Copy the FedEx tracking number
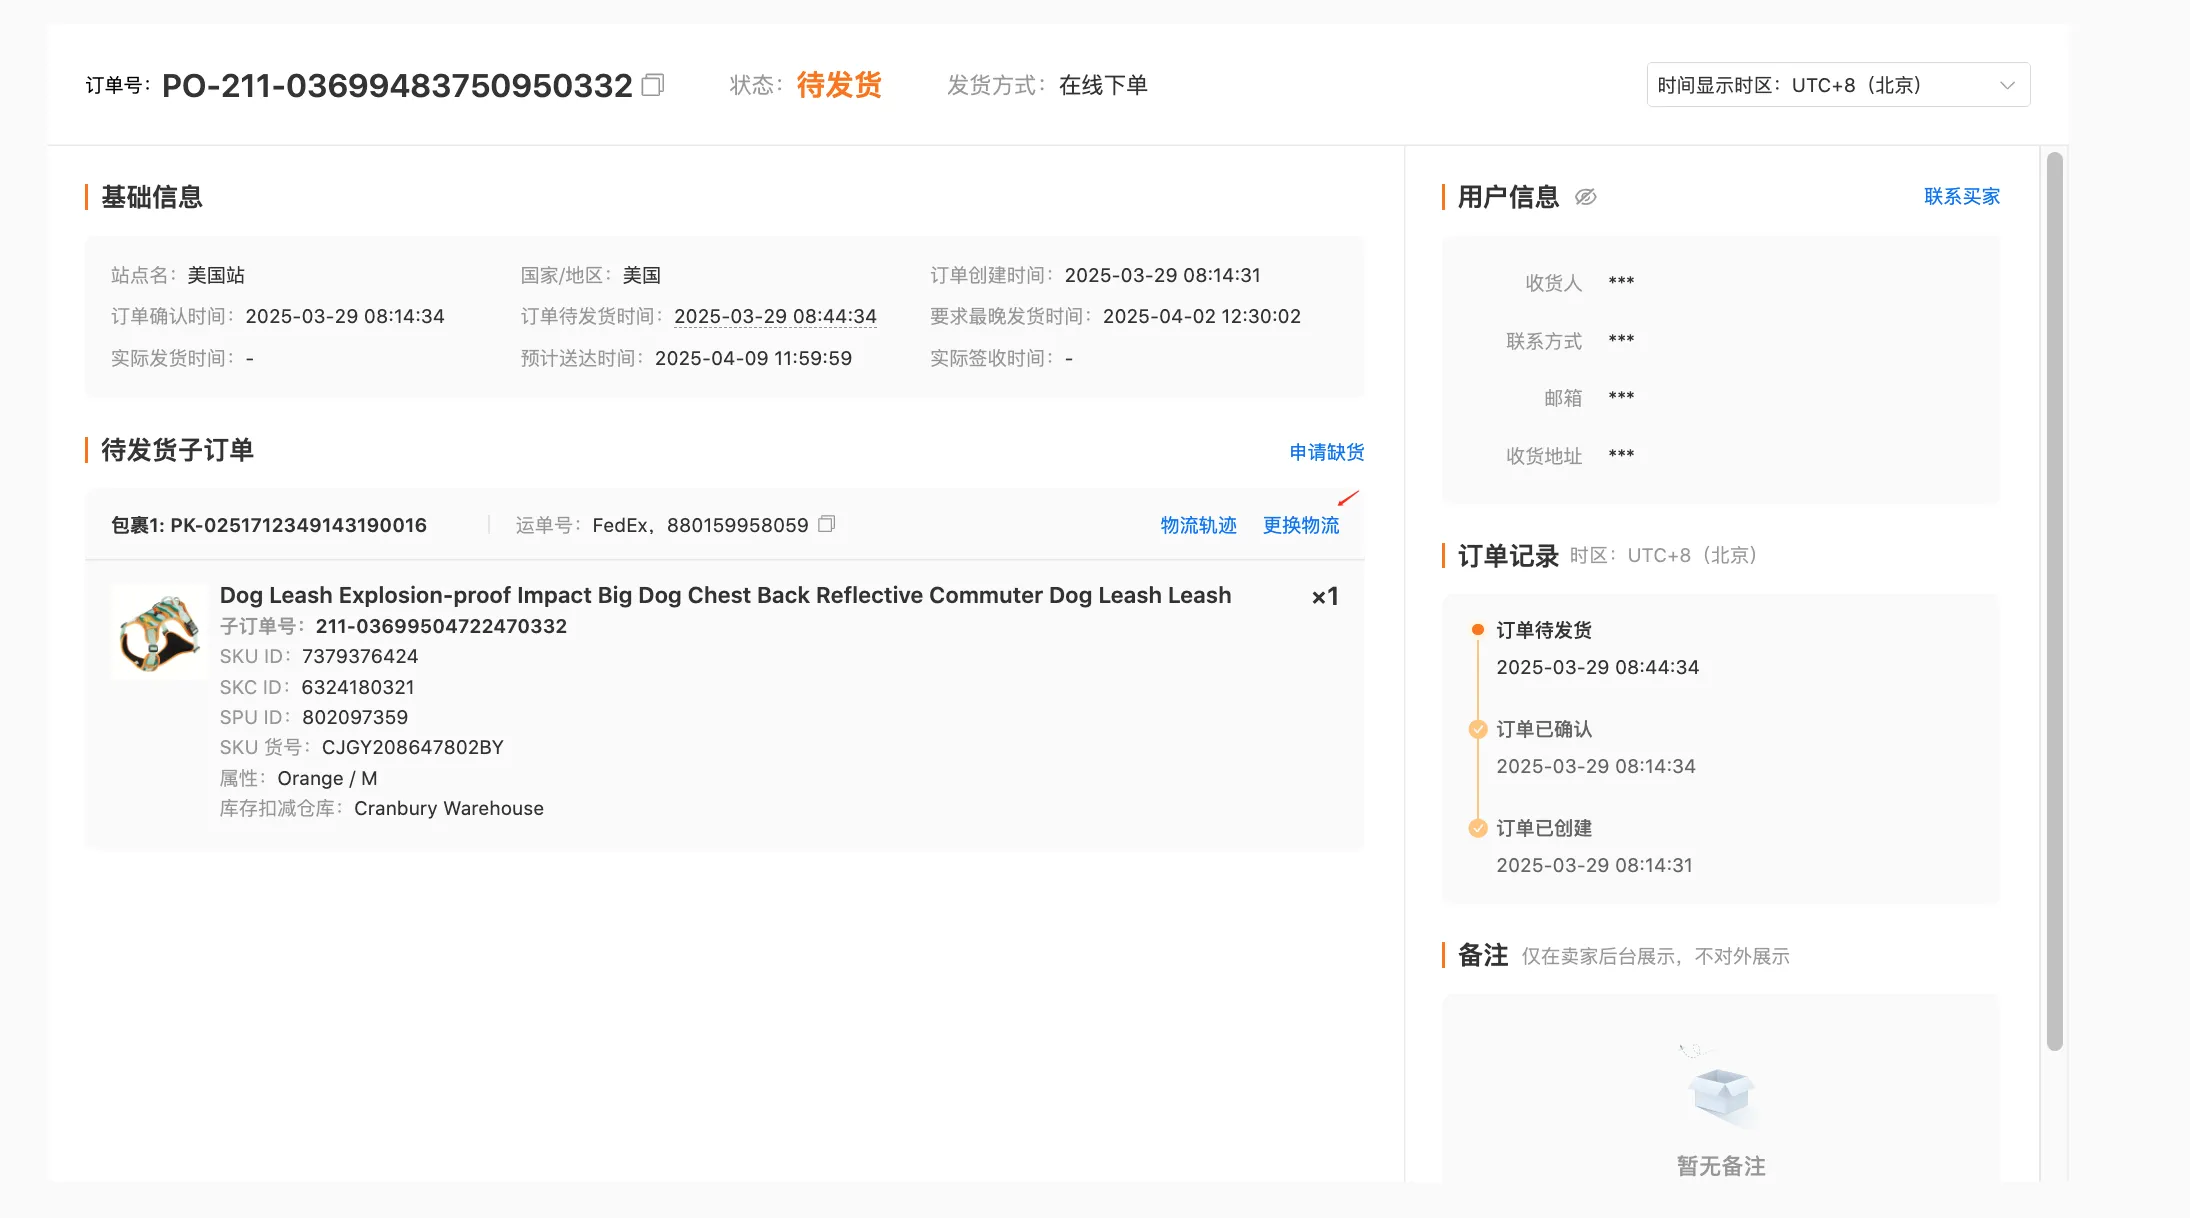The height and width of the screenshot is (1218, 2190). coord(826,524)
